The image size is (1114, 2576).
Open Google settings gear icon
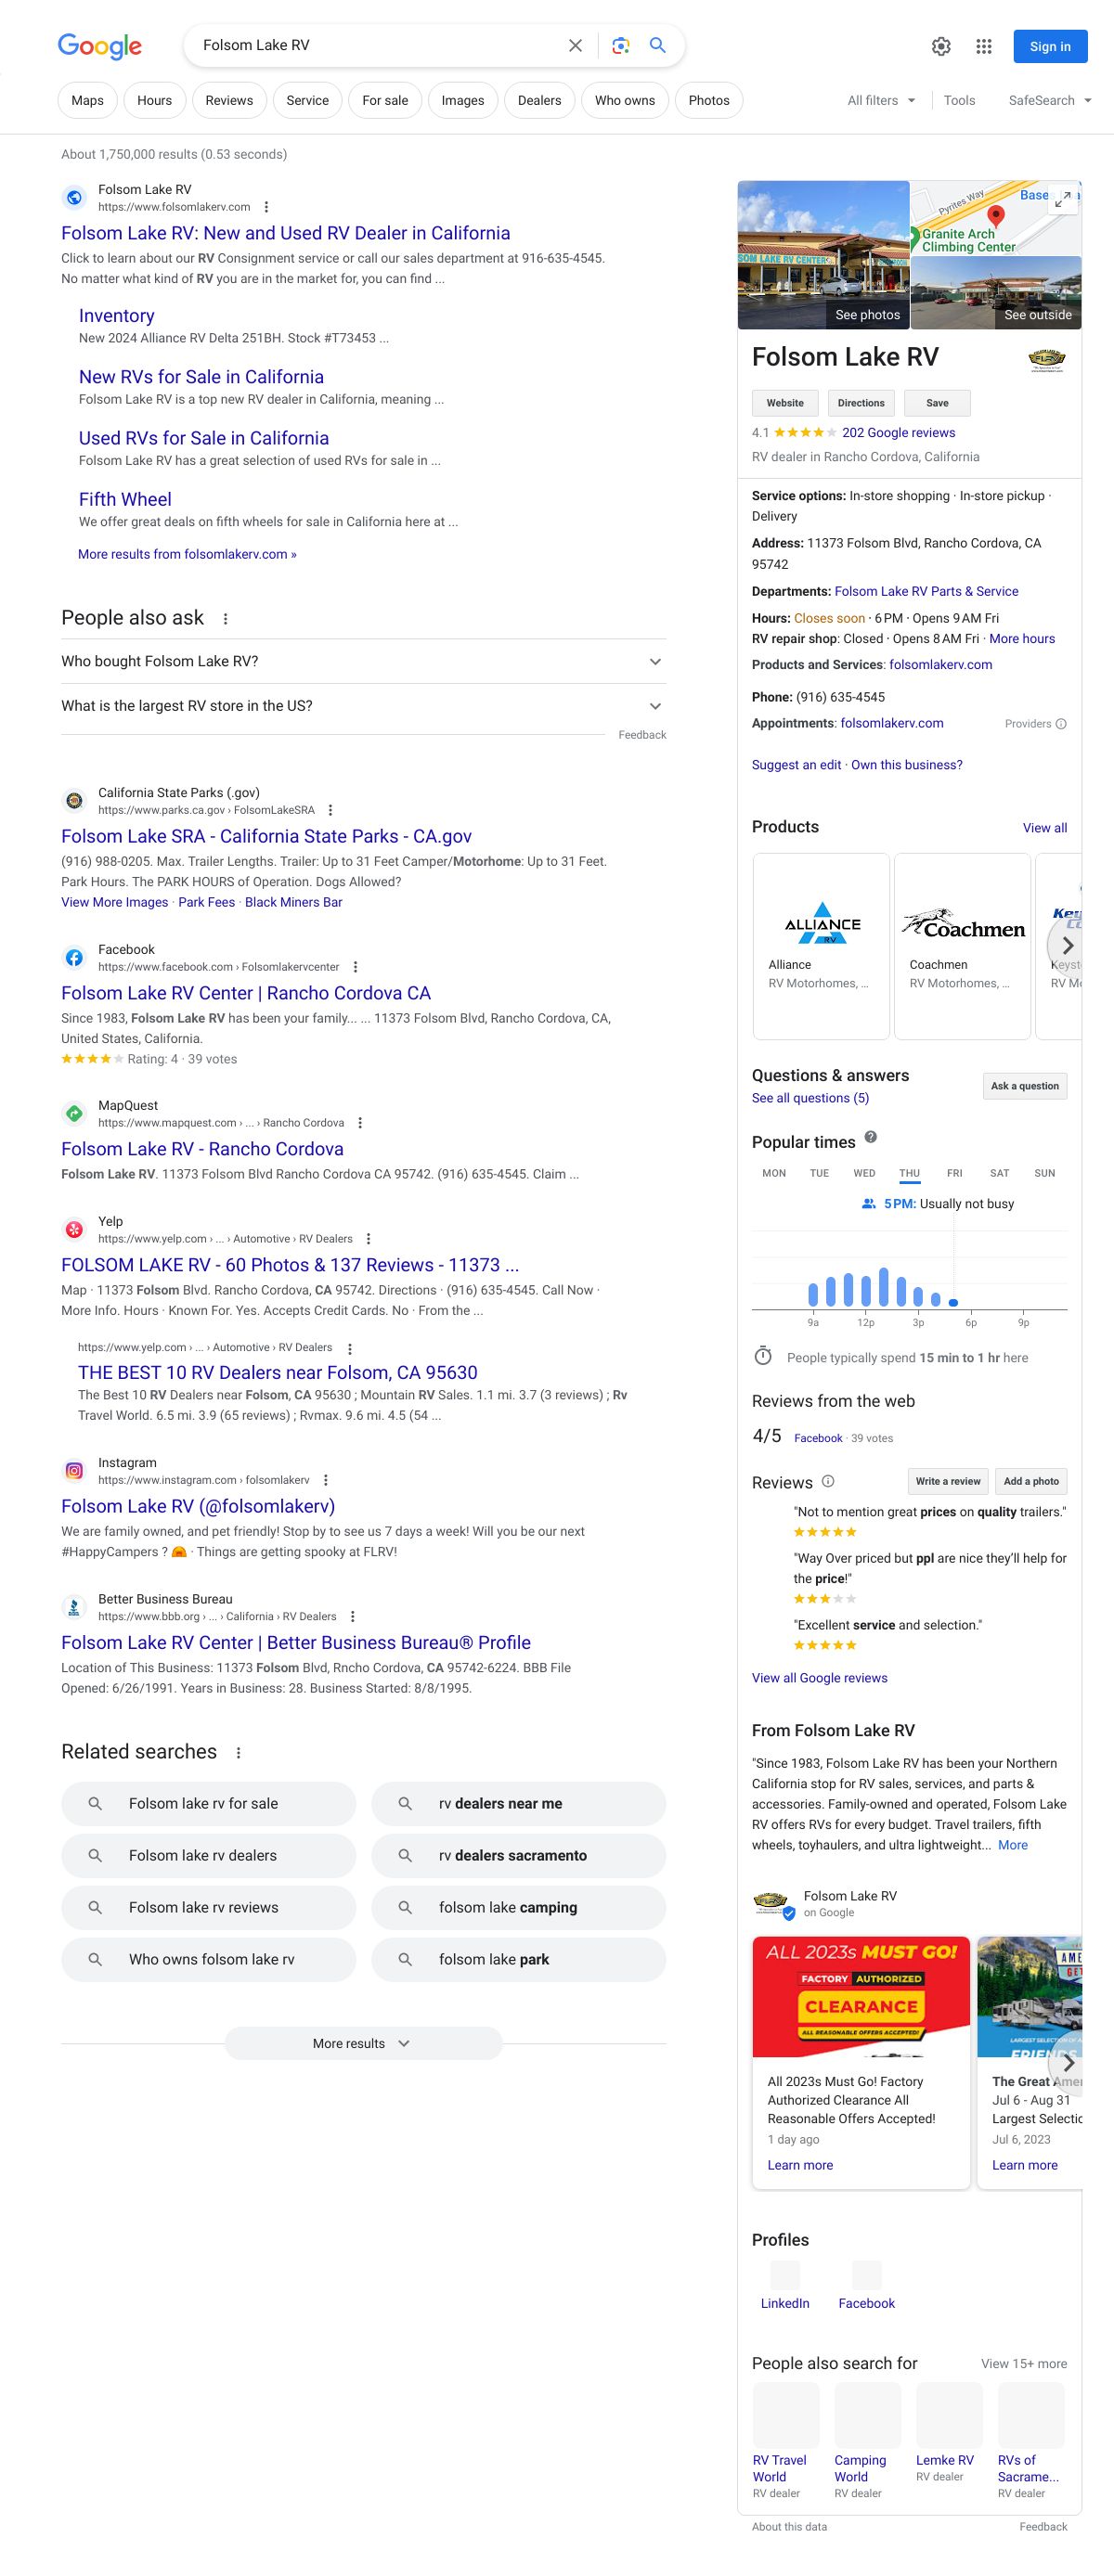(x=940, y=47)
